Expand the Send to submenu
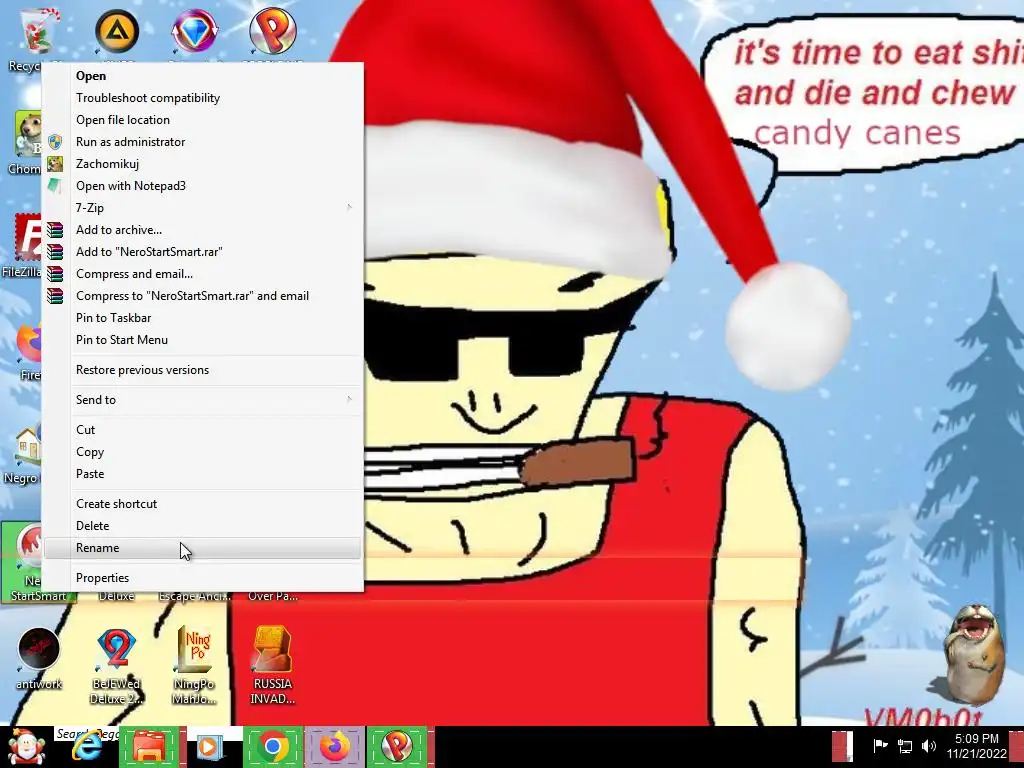1024x768 pixels. (202, 400)
